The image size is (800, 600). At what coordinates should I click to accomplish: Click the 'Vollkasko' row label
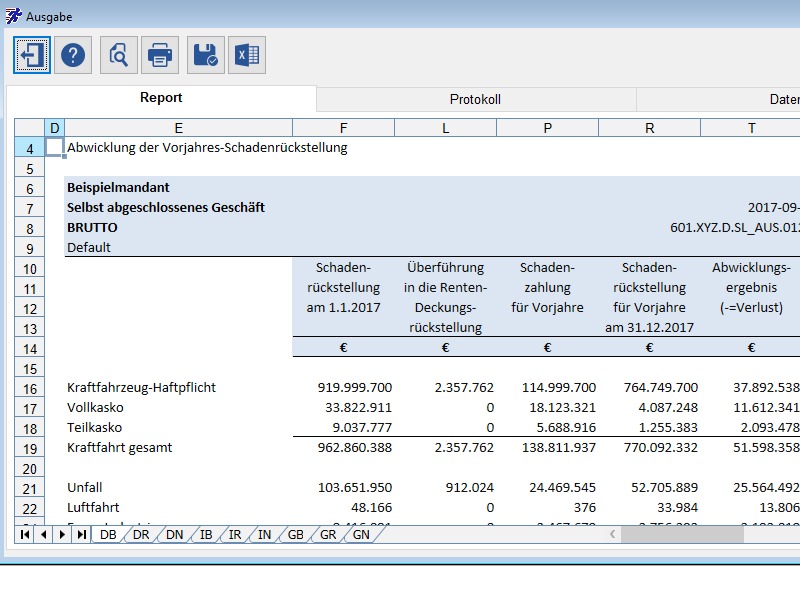tap(95, 408)
